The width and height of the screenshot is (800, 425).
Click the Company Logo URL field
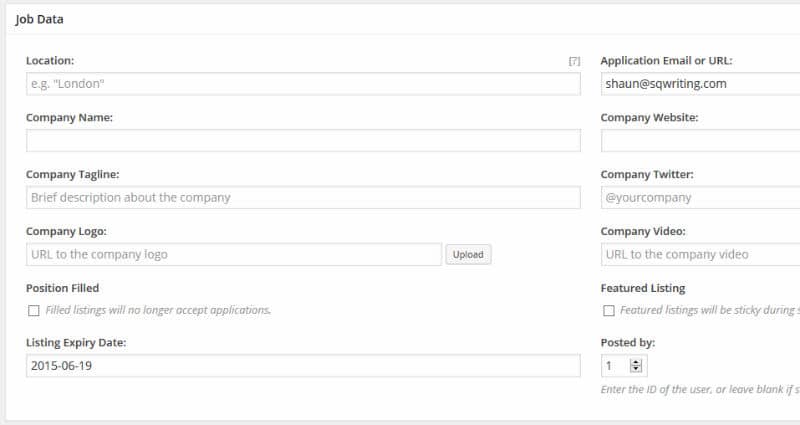click(234, 254)
